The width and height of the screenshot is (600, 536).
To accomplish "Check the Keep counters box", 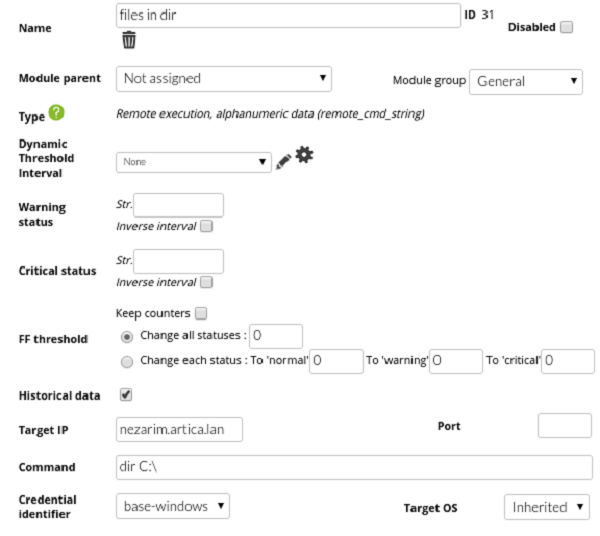I will 201,313.
